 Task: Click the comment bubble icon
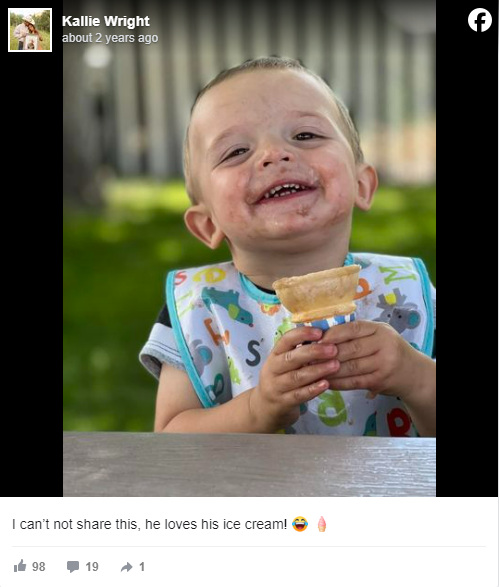(73, 566)
